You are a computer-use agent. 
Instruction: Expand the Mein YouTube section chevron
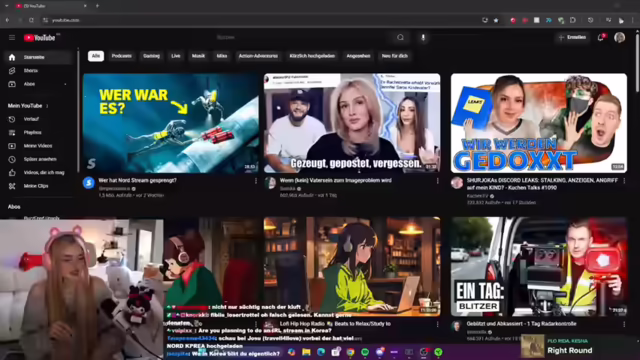(47, 106)
